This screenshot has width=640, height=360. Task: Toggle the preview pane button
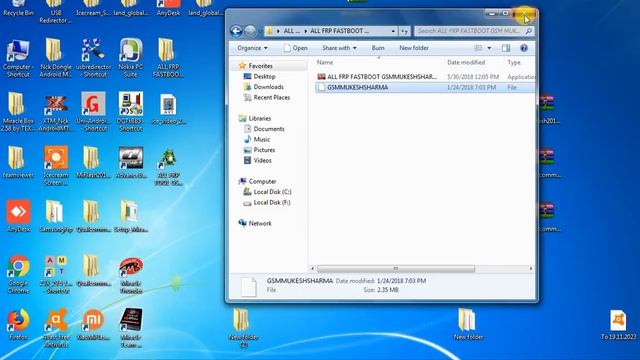click(506, 48)
